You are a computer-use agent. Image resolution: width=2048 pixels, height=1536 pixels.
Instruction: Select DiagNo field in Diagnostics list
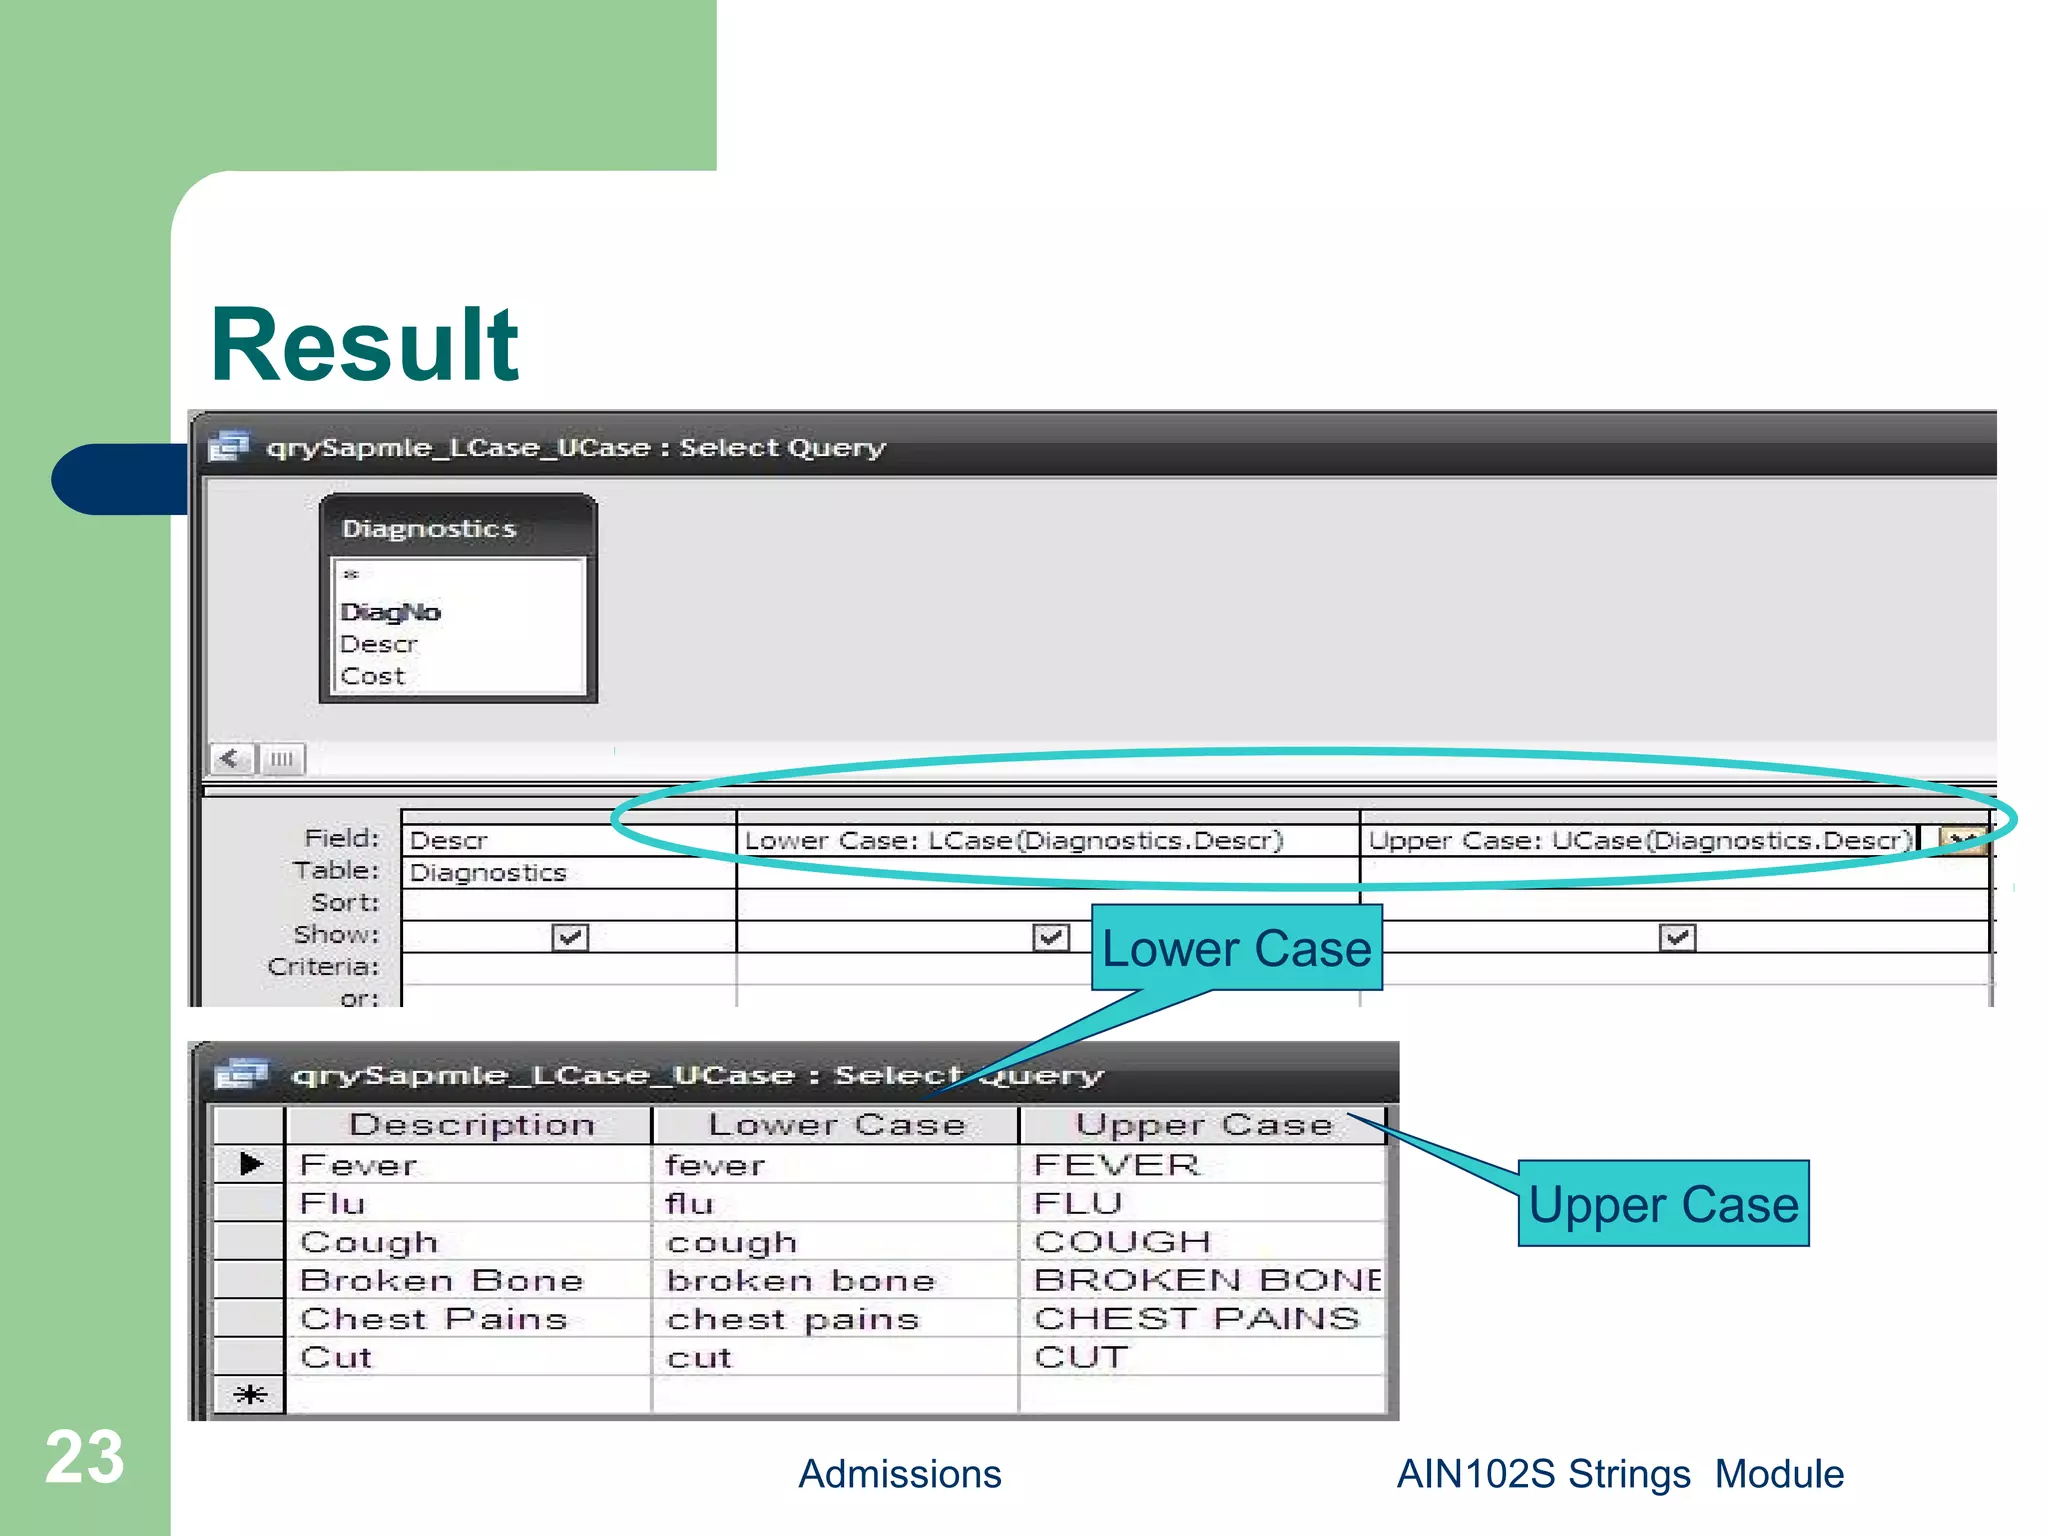point(390,612)
